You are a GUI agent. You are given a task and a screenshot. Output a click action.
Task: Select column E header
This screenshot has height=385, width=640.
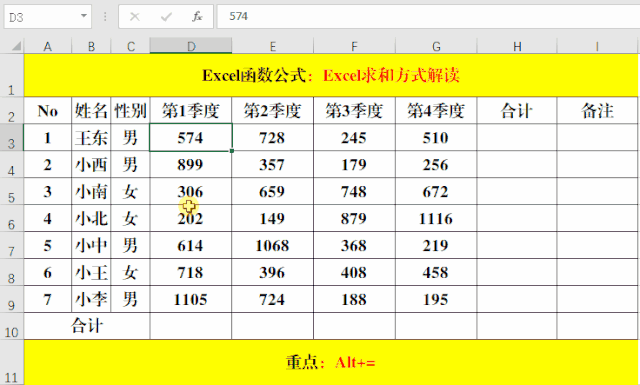(273, 46)
